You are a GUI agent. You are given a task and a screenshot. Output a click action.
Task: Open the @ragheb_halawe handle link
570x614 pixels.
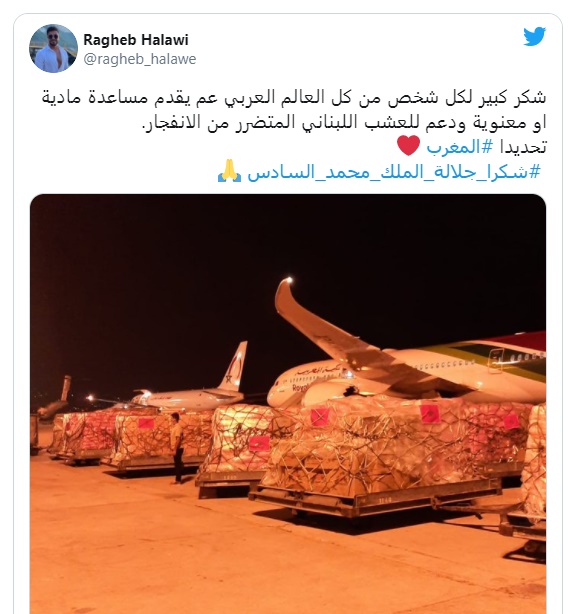click(x=140, y=59)
